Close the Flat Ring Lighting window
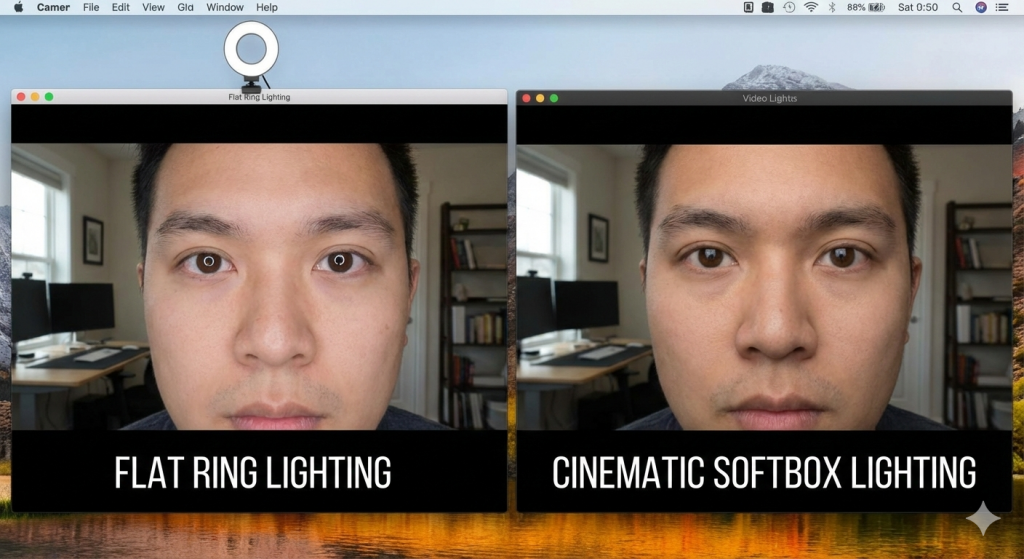This screenshot has height=559, width=1024. (21, 97)
